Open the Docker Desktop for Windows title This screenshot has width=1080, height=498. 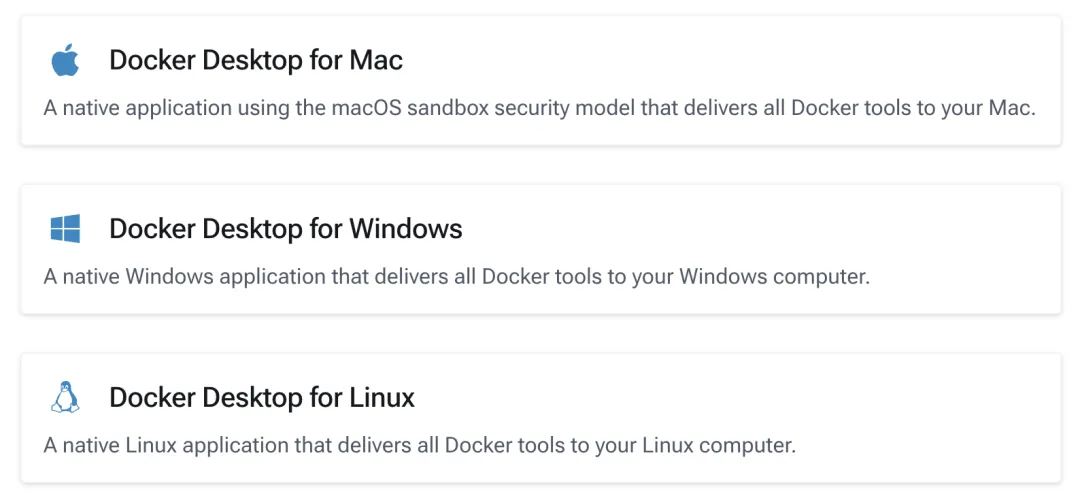[286, 229]
